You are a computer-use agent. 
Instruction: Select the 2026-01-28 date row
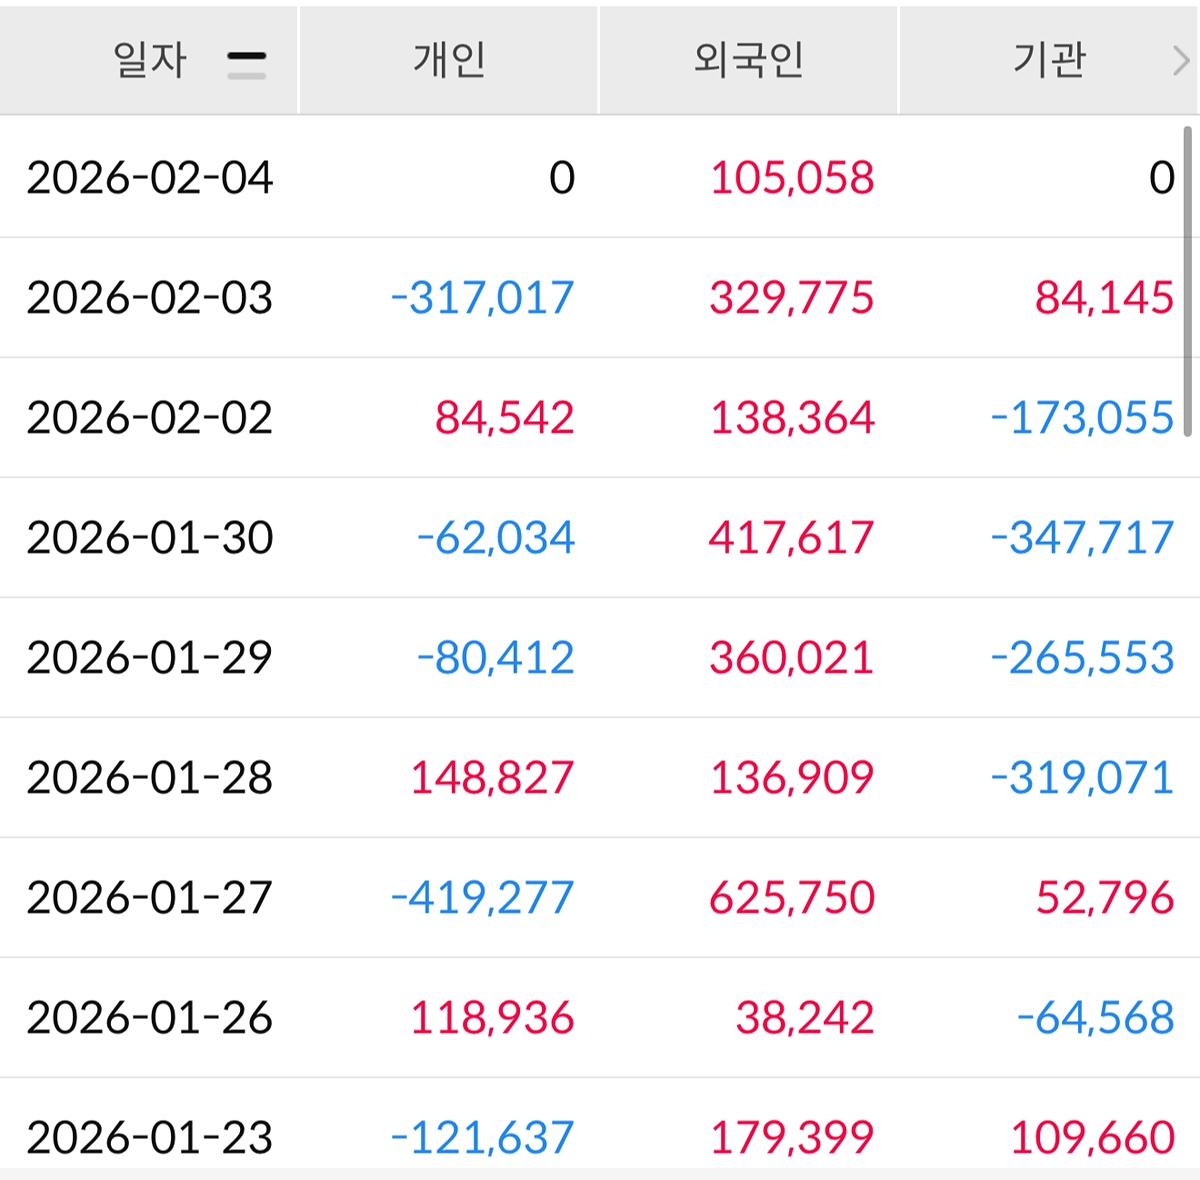coord(150,778)
